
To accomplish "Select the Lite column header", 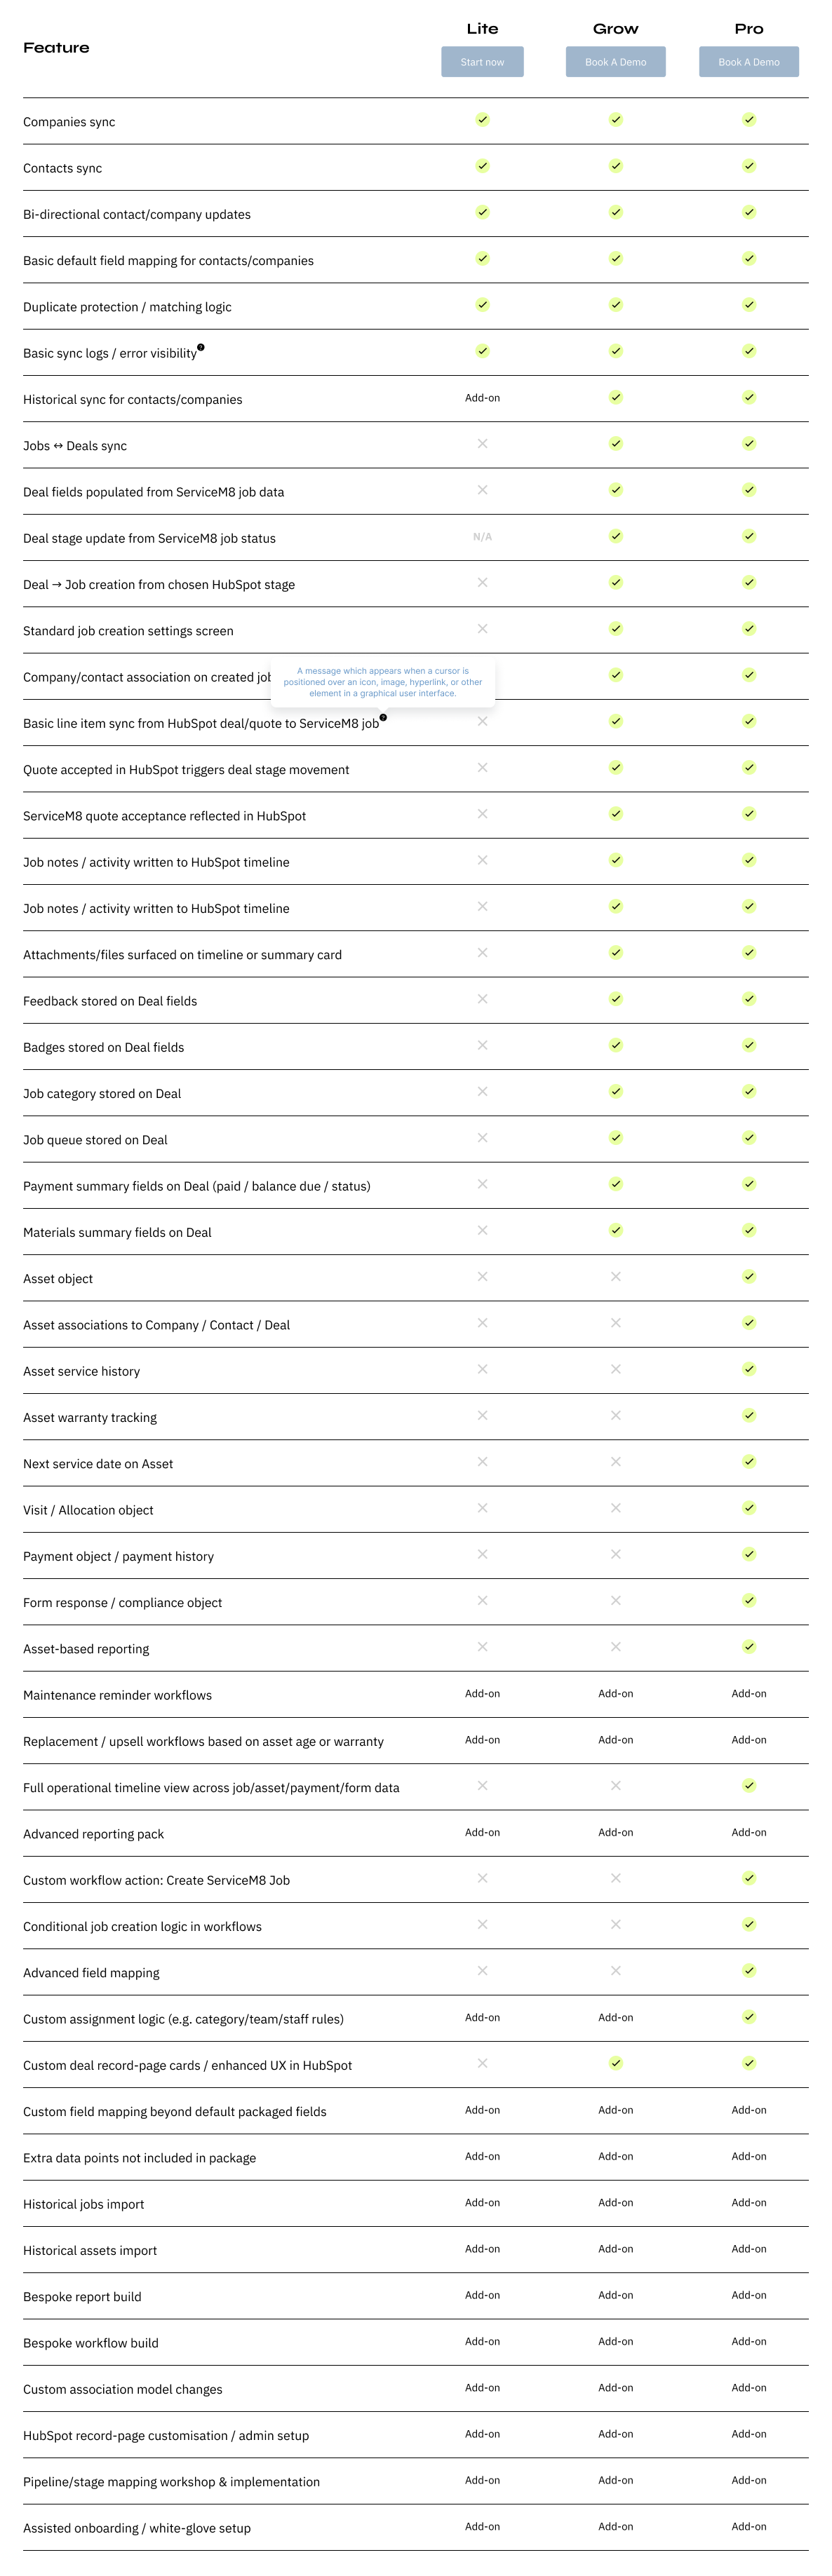I will tap(483, 28).
